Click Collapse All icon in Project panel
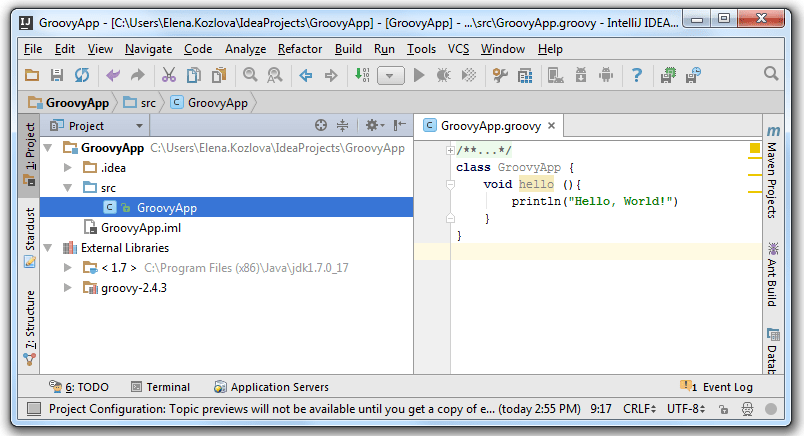 pos(343,125)
